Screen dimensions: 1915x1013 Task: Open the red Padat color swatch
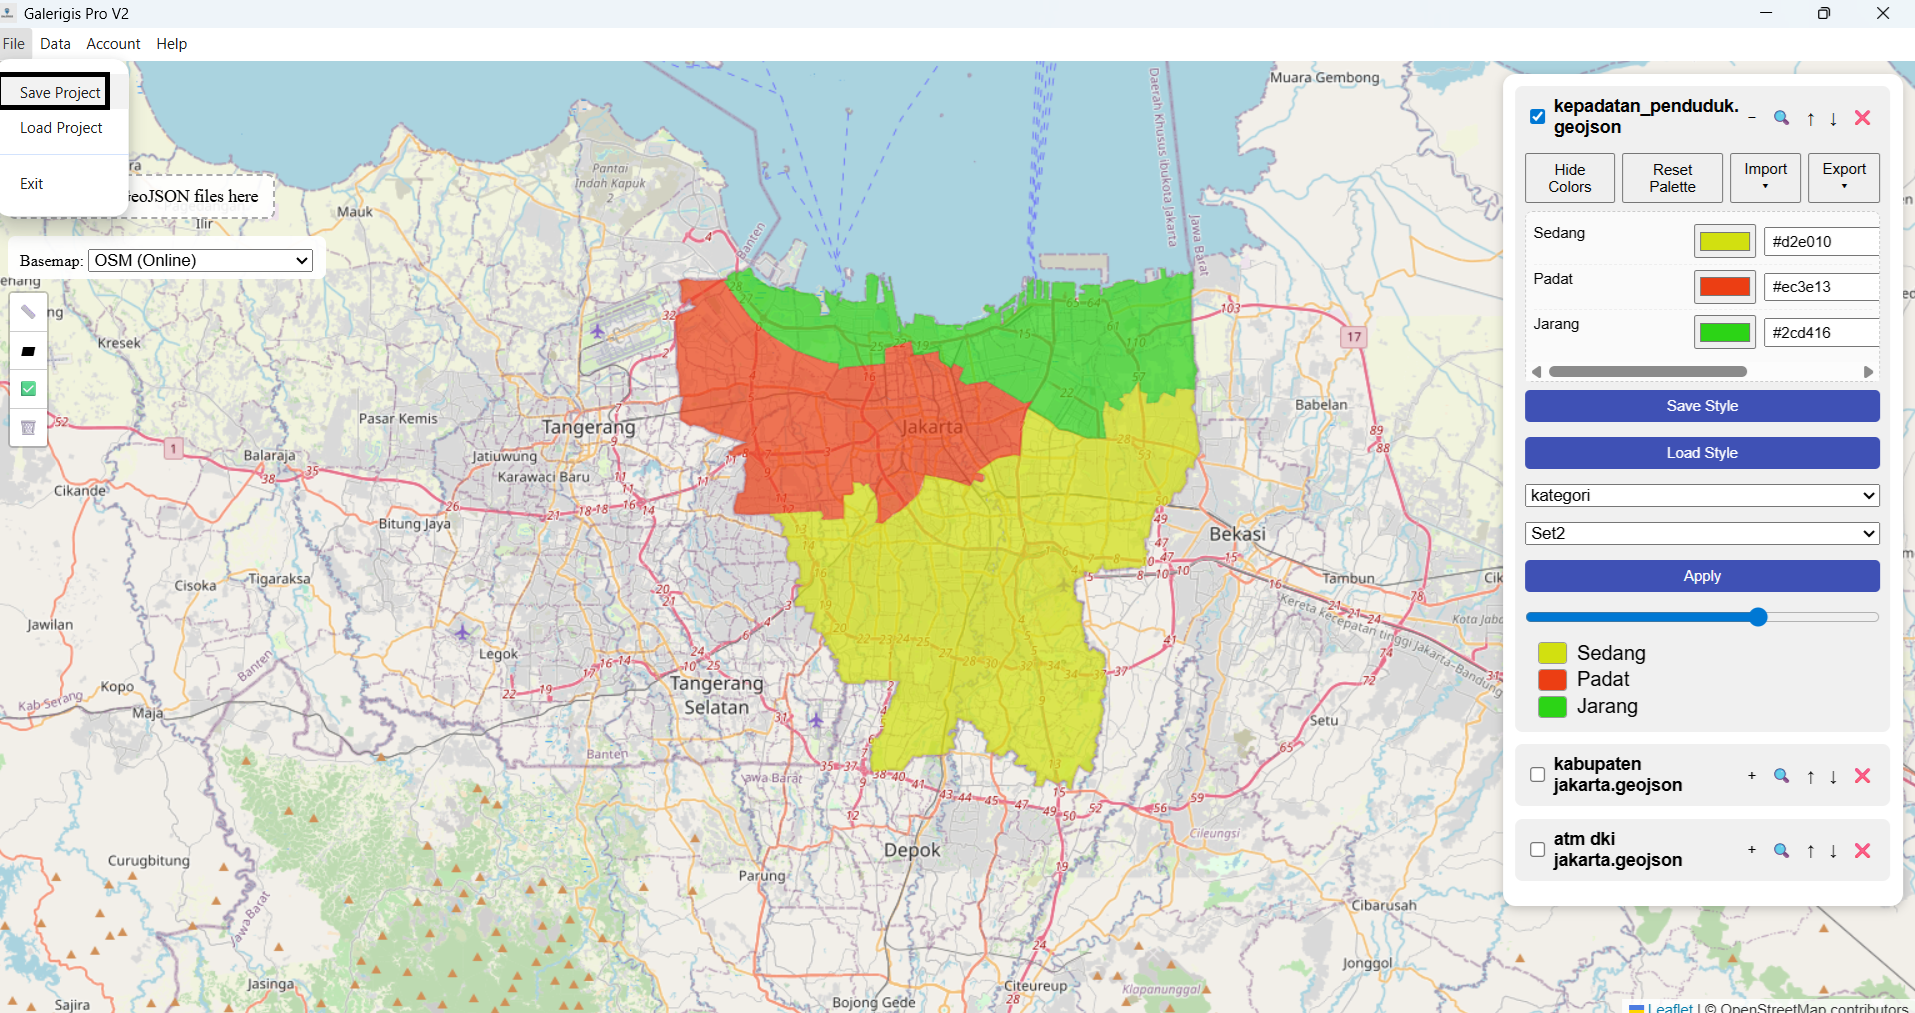pos(1724,287)
